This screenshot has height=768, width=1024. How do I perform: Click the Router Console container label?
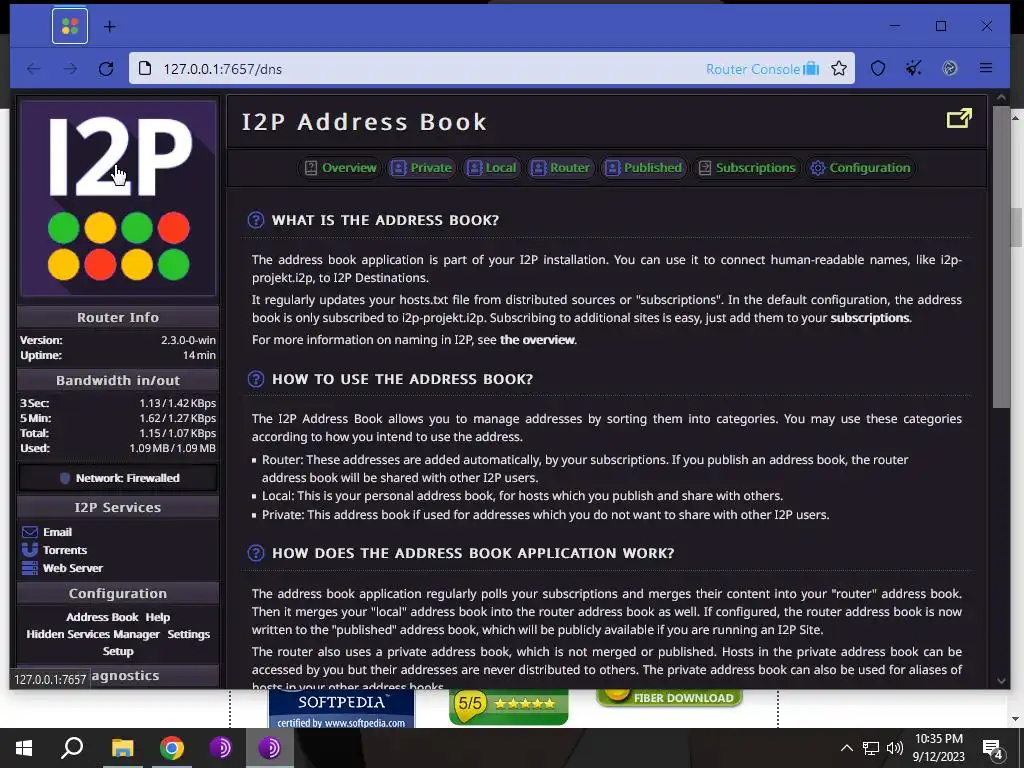(x=762, y=69)
